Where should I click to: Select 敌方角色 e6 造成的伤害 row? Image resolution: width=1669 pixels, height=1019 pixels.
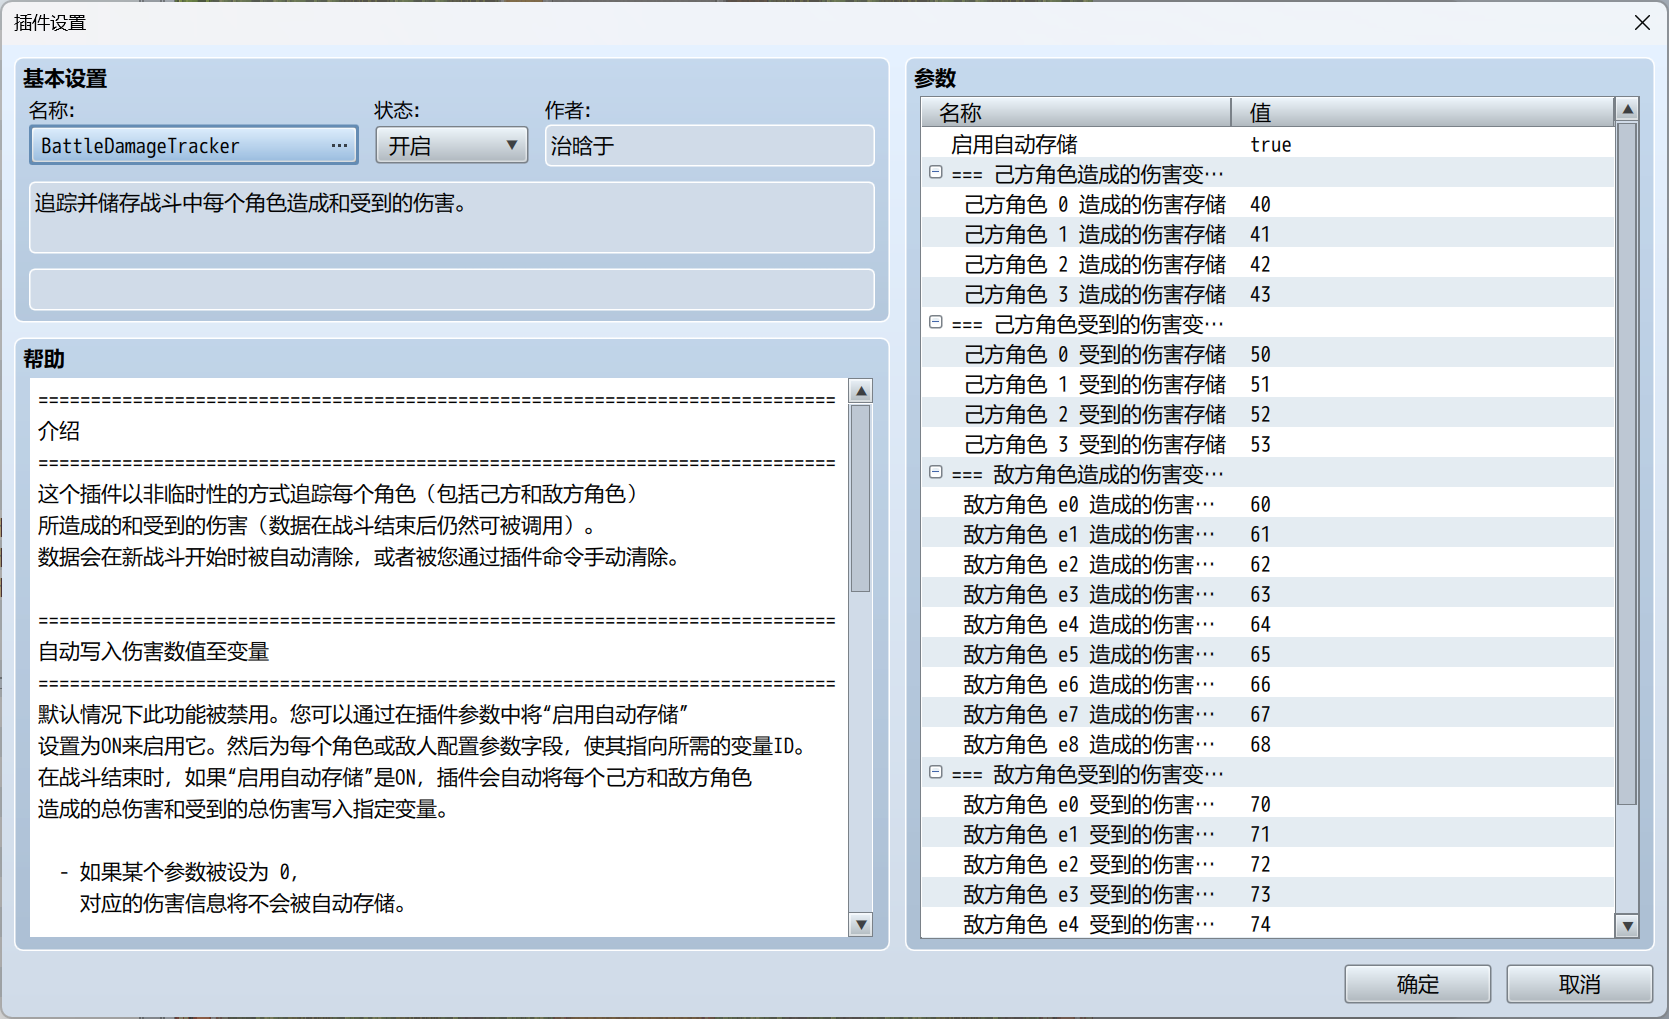(1268, 684)
